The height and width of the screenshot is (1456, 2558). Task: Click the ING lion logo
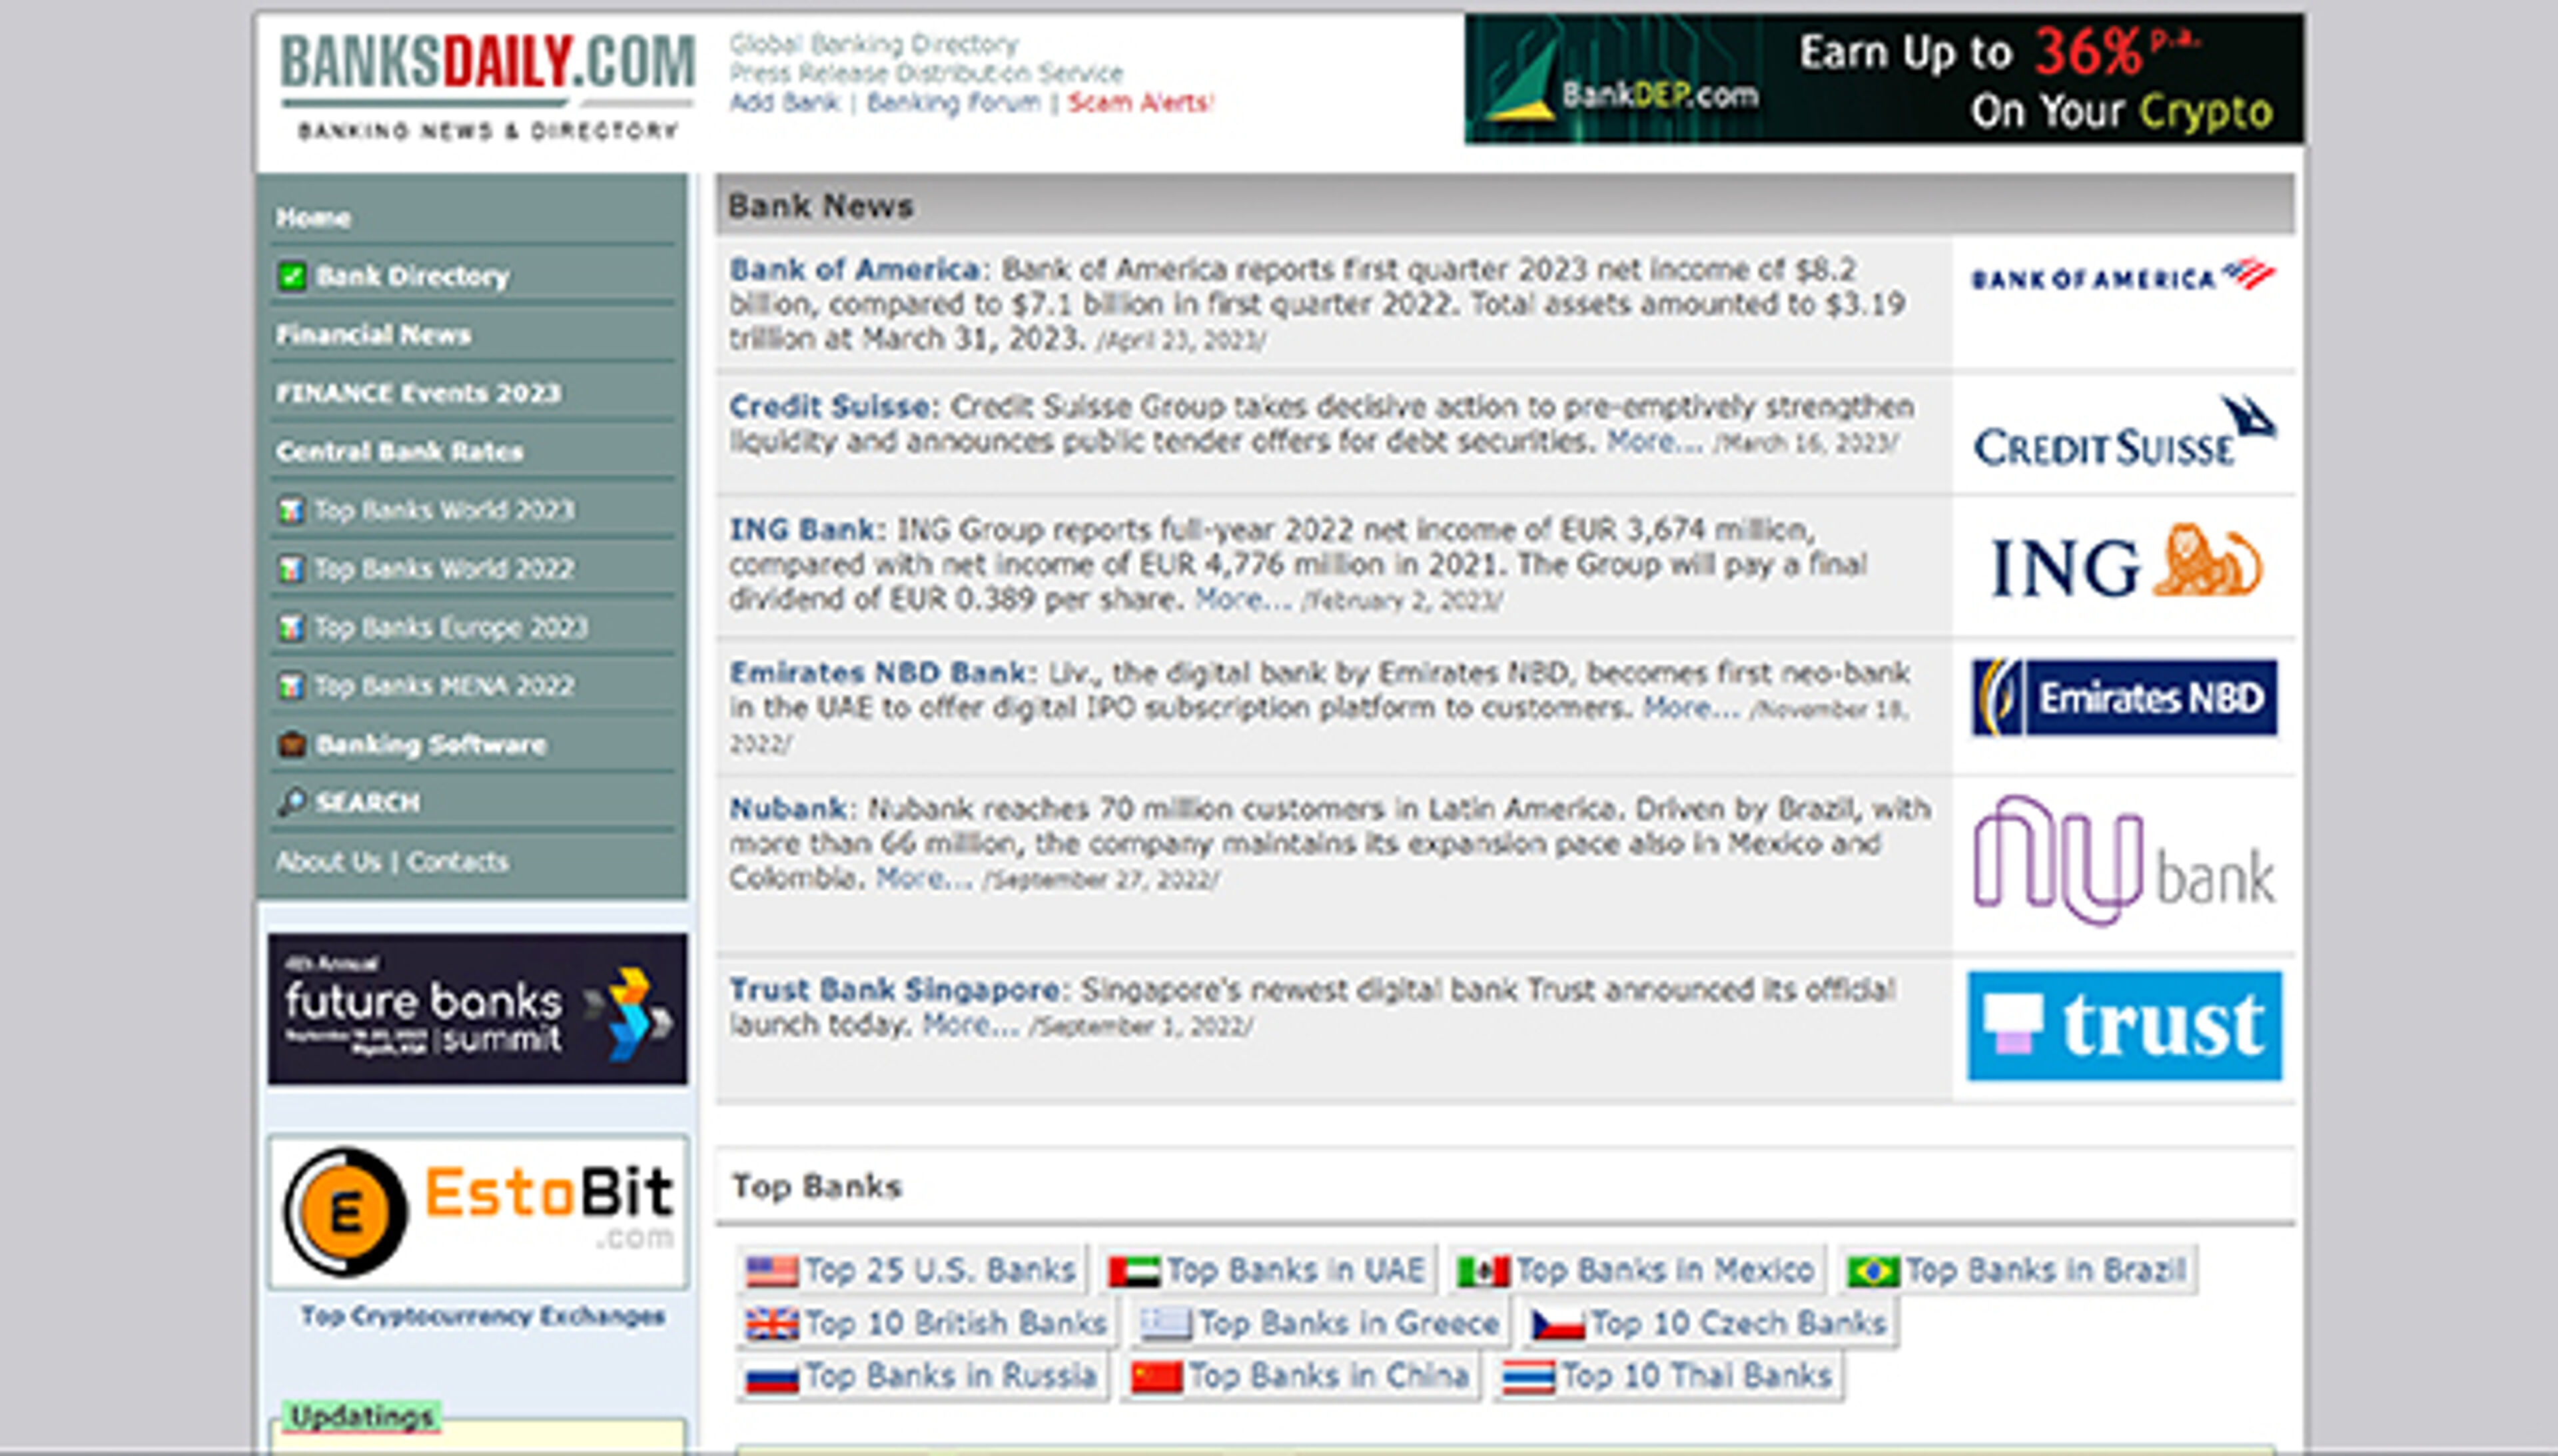[x=2122, y=565]
